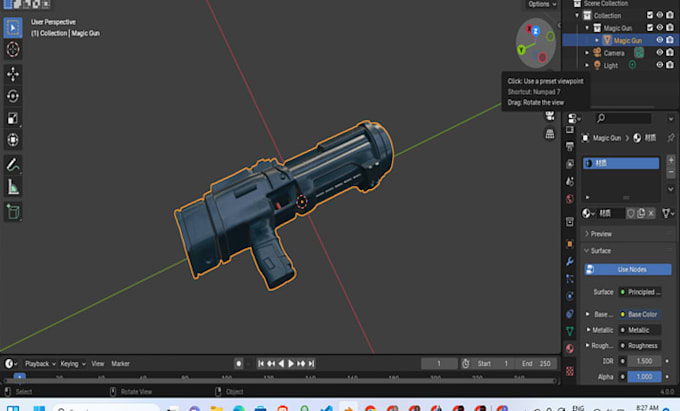Open the Object Constraints tab
Image resolution: width=680 pixels, height=411 pixels.
570,313
